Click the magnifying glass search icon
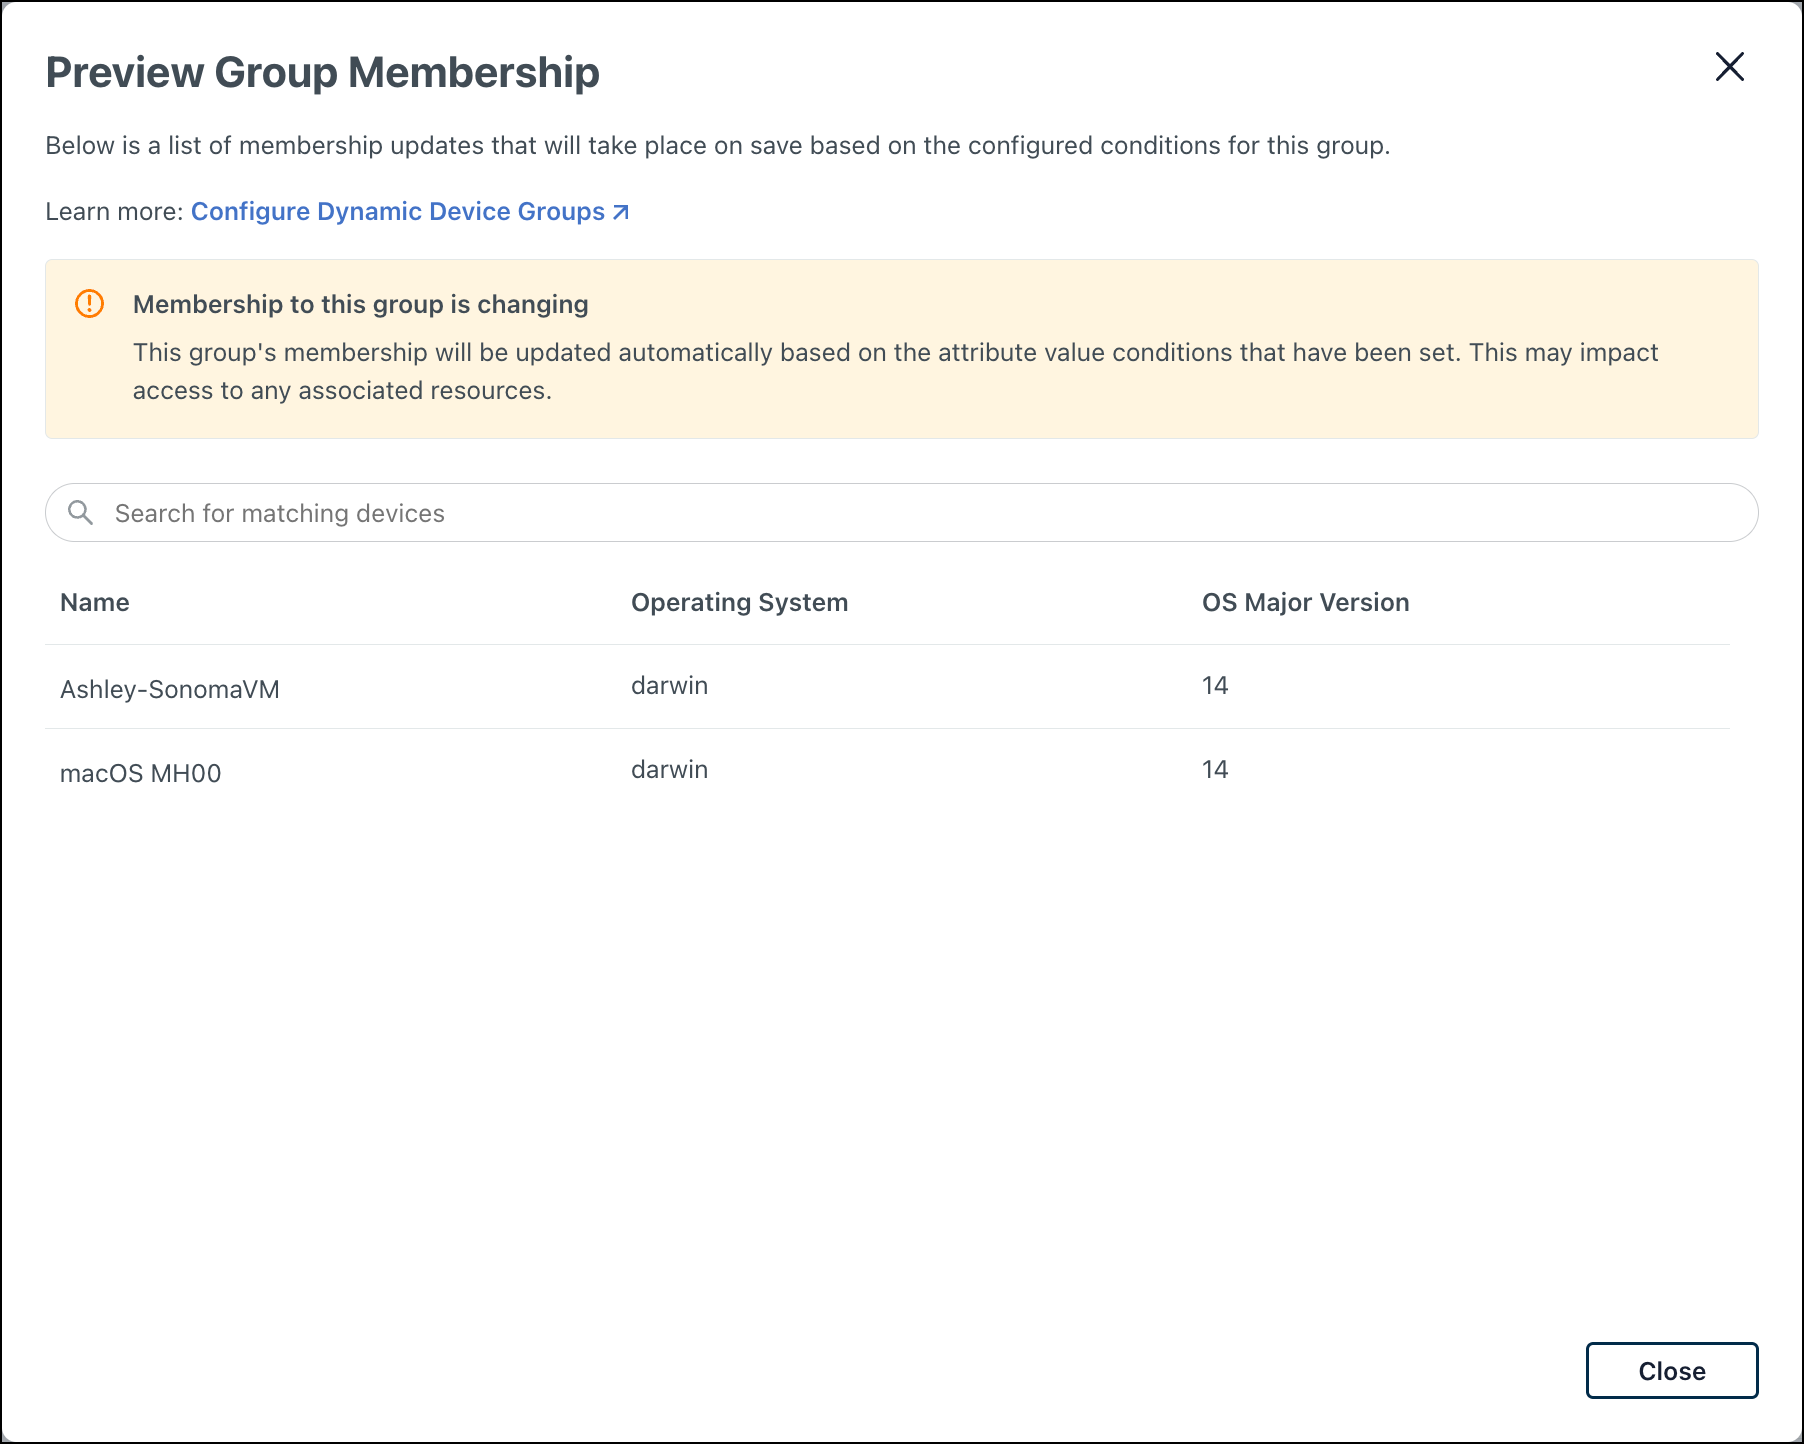The image size is (1804, 1444). pos(81,512)
